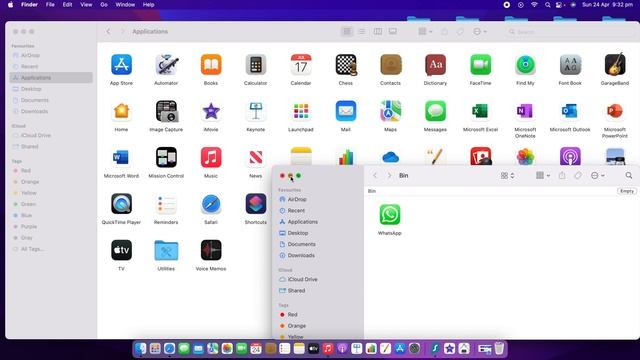Open the Finder menu in menu bar
The image size is (640, 360).
point(29,4)
